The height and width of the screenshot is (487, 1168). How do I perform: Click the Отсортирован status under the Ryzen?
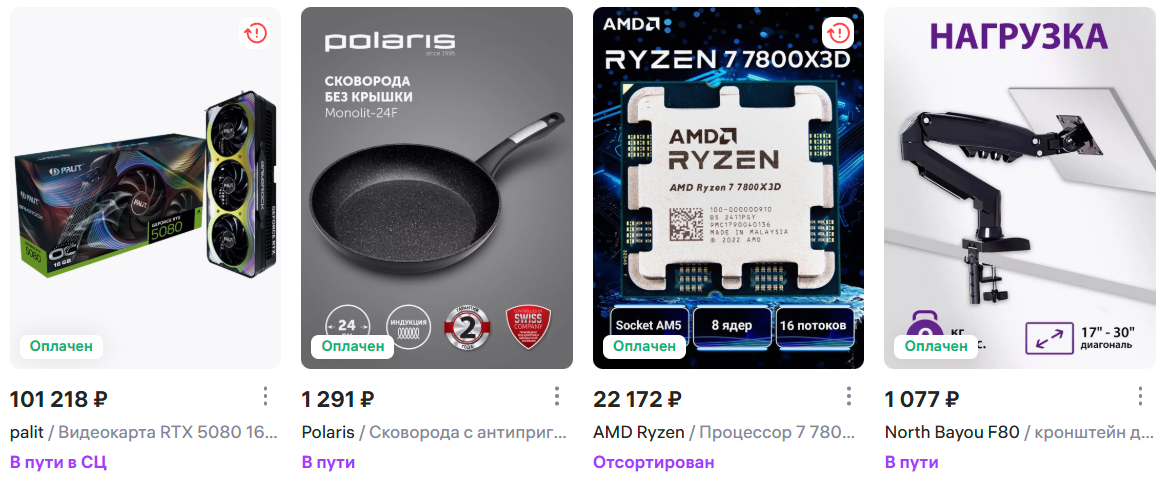pyautogui.click(x=653, y=462)
